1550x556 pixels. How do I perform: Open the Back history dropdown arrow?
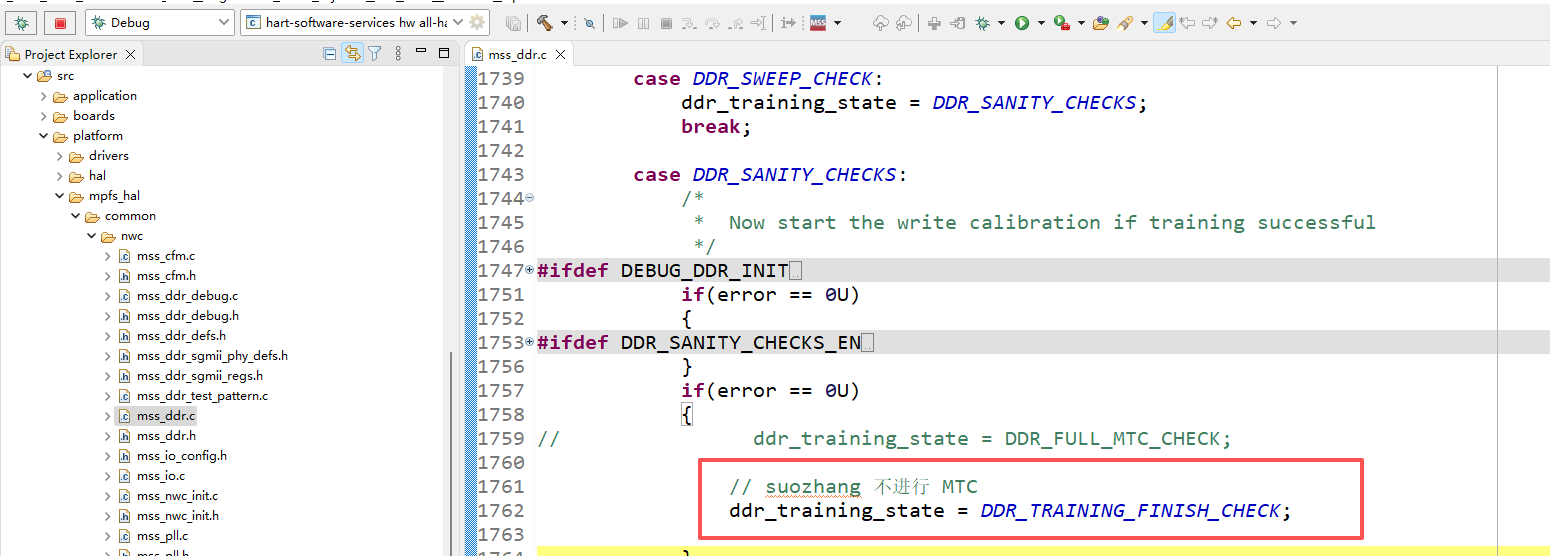[1253, 23]
